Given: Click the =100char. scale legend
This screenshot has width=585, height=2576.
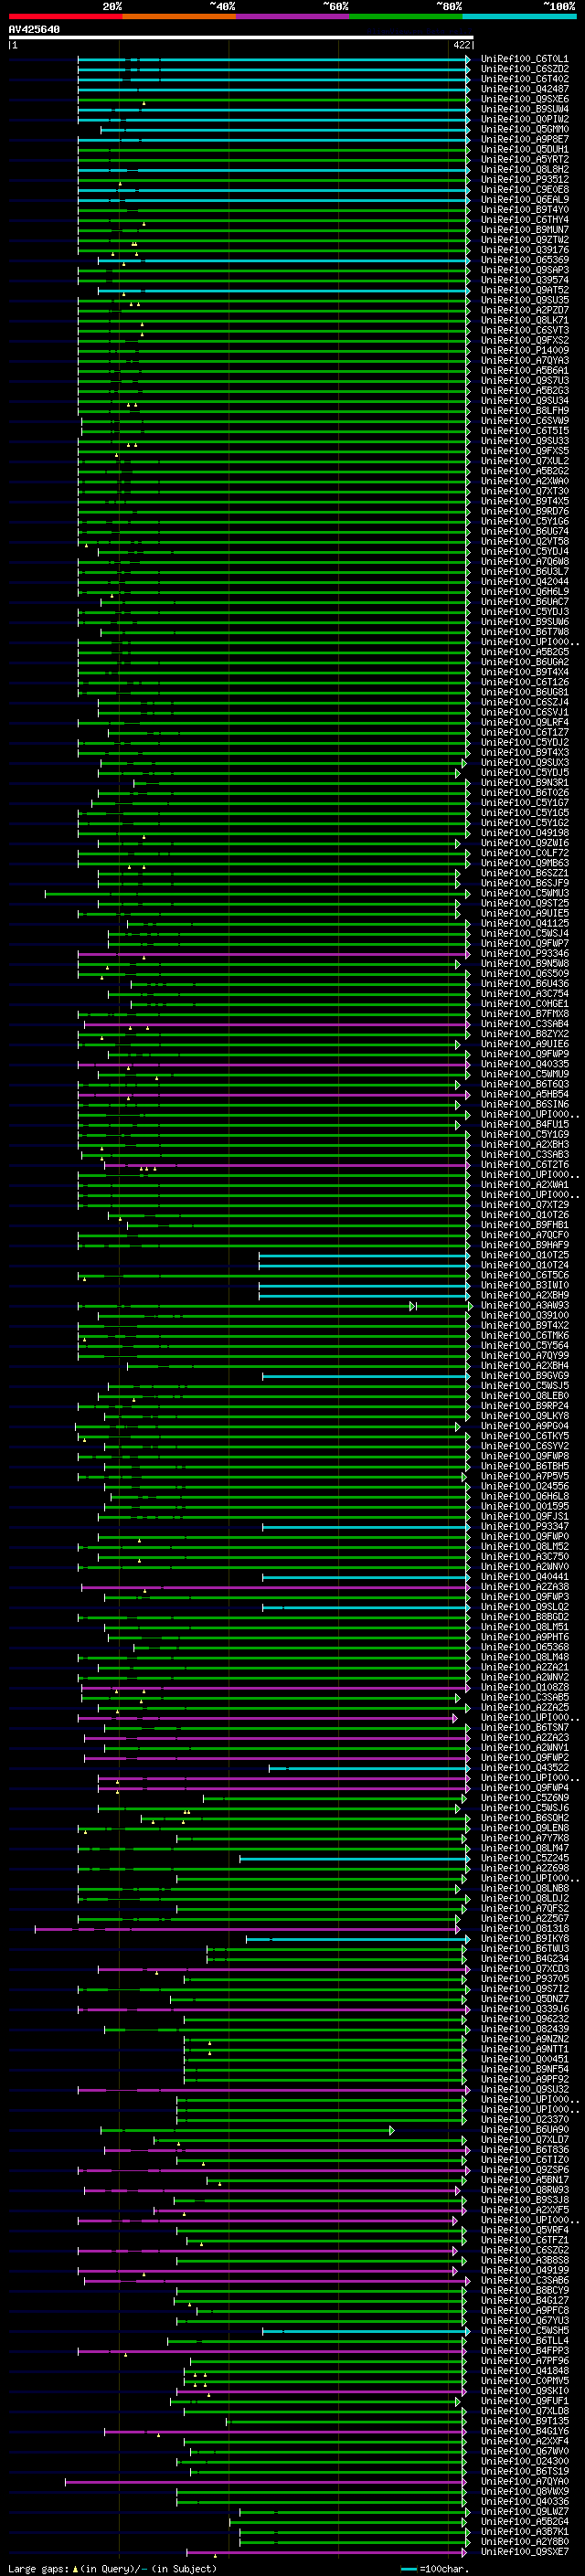Looking at the screenshot, I should tap(435, 2568).
